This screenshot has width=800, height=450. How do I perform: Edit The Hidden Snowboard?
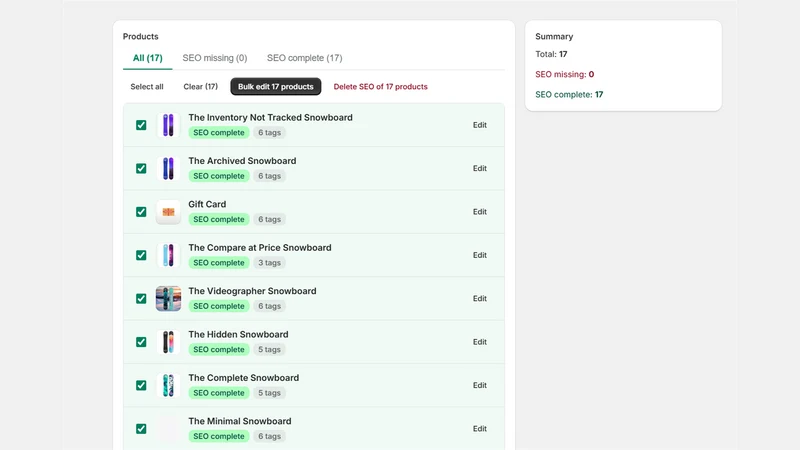click(480, 342)
